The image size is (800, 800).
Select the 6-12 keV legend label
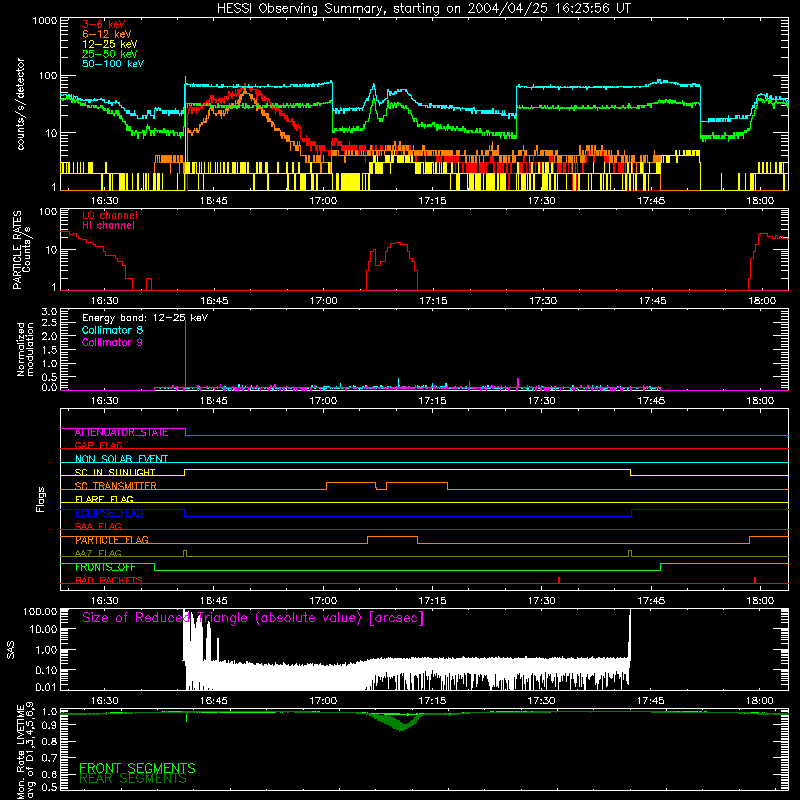(107, 34)
